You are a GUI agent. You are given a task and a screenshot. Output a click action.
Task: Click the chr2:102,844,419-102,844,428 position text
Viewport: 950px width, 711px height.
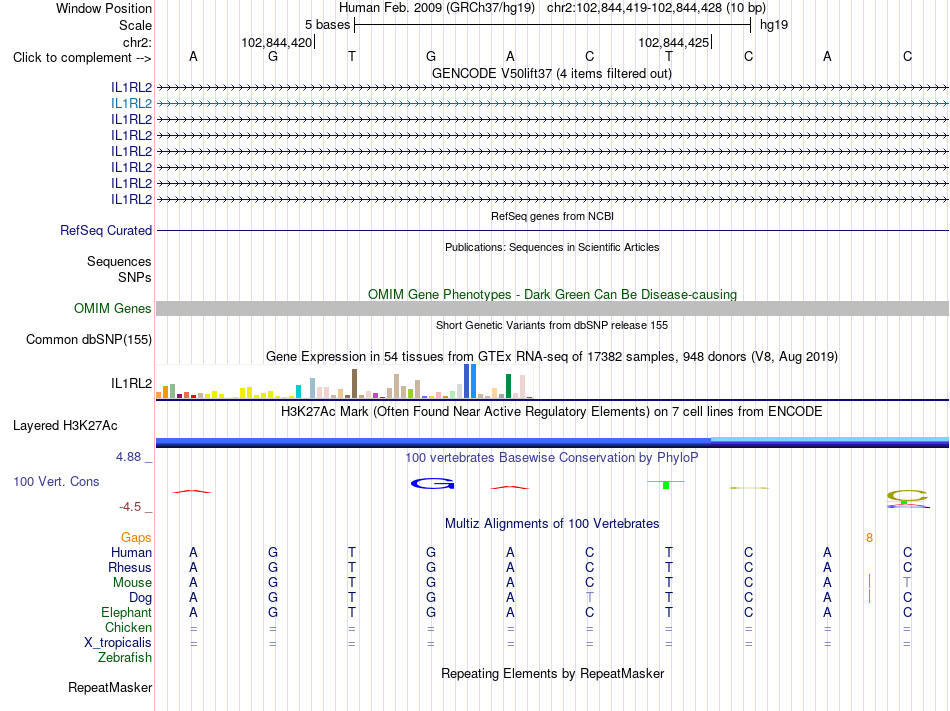click(634, 8)
